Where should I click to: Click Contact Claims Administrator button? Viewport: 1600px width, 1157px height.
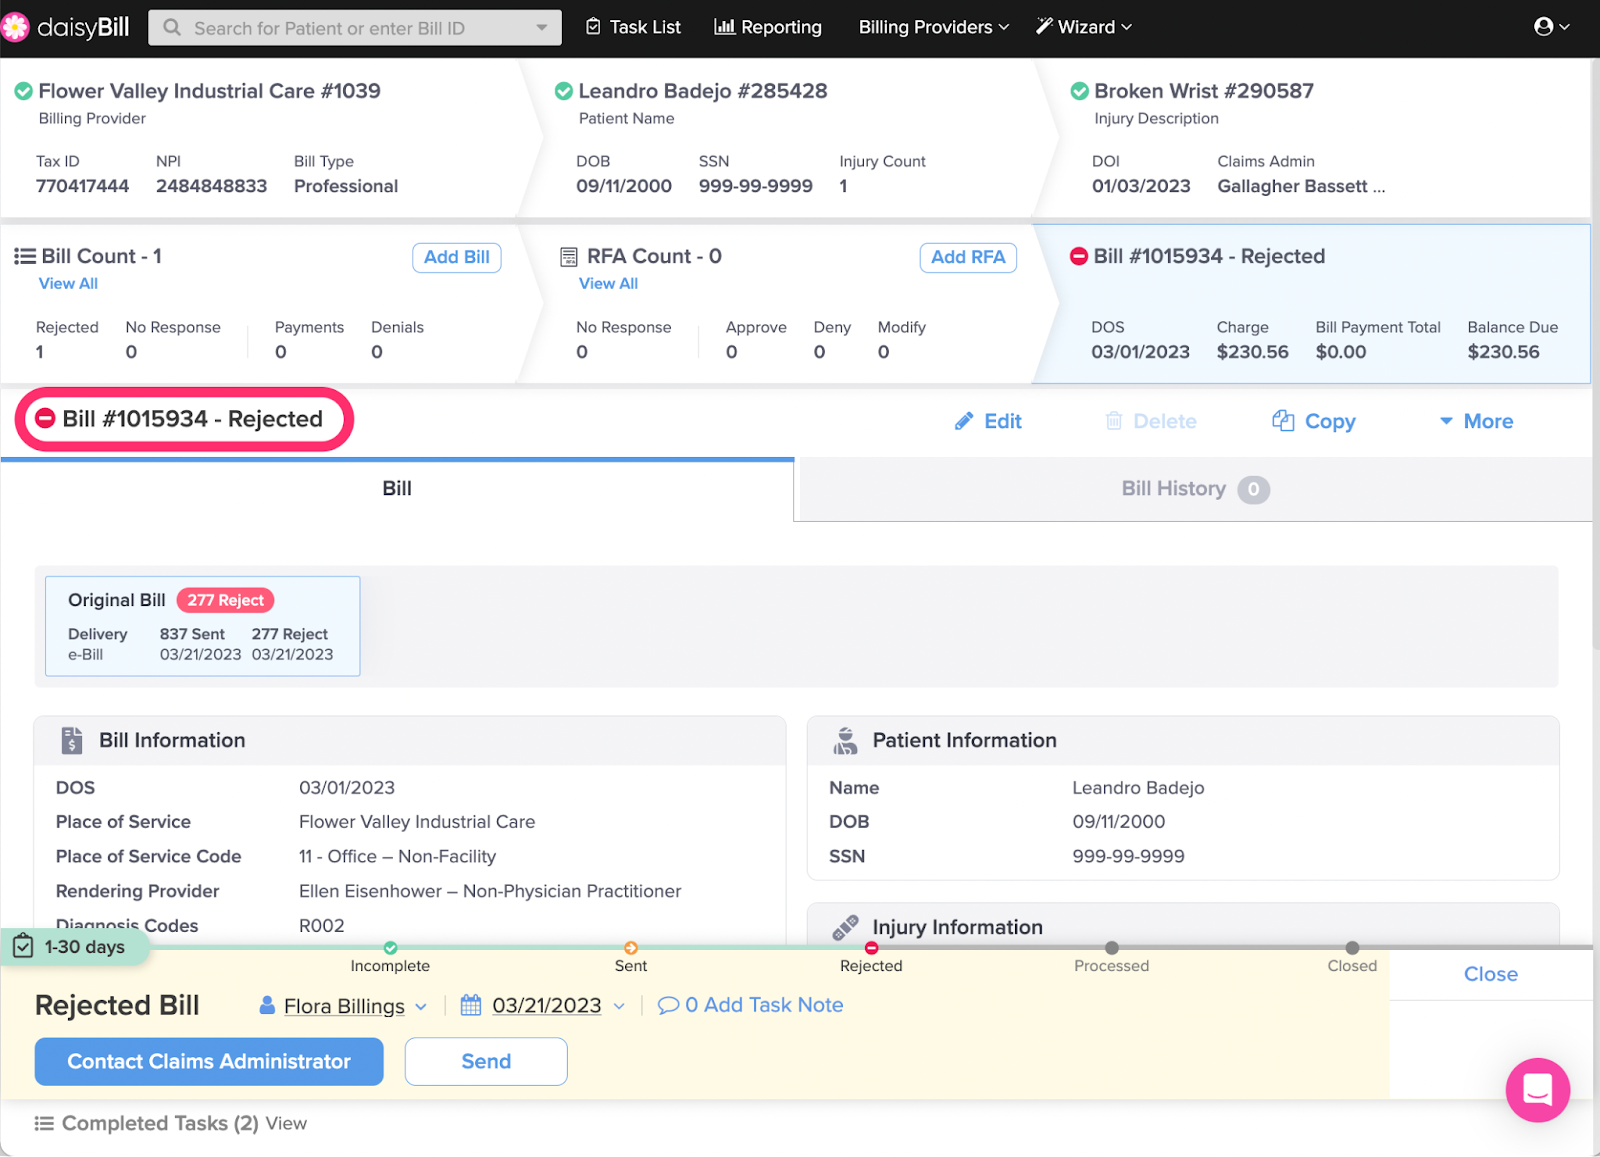(209, 1061)
